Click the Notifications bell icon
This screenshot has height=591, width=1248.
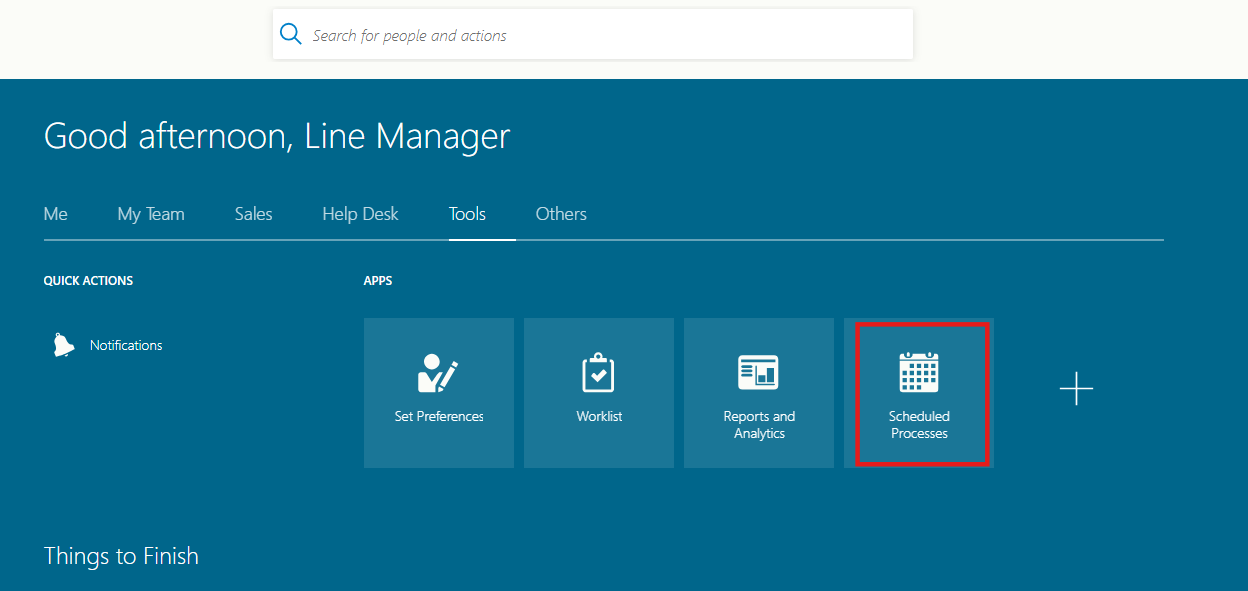(62, 343)
